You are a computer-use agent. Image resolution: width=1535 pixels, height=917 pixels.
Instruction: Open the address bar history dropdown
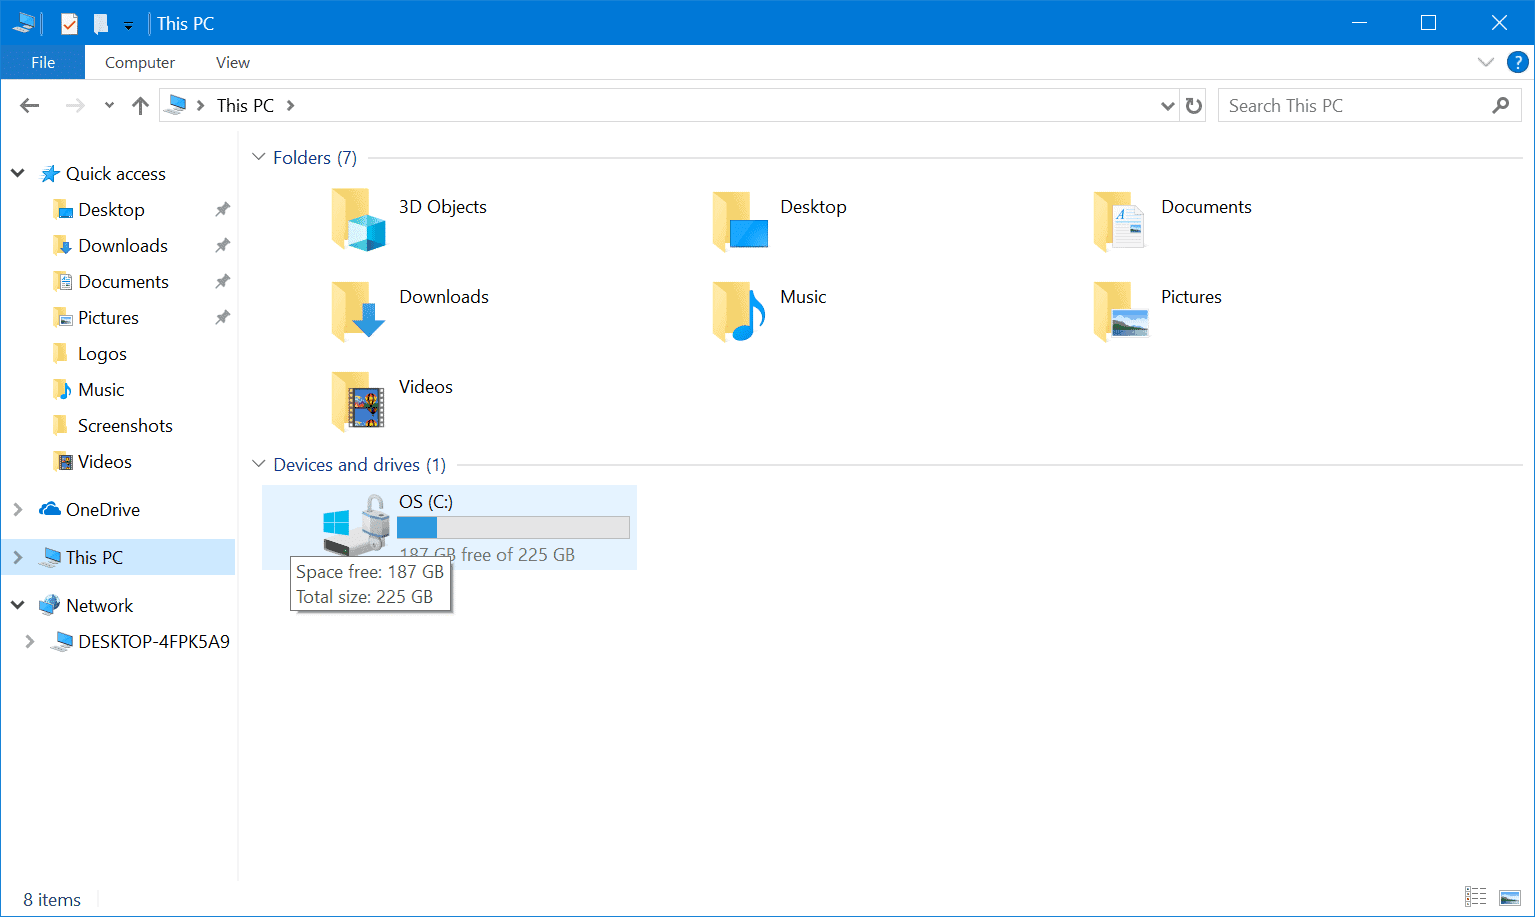1167,104
